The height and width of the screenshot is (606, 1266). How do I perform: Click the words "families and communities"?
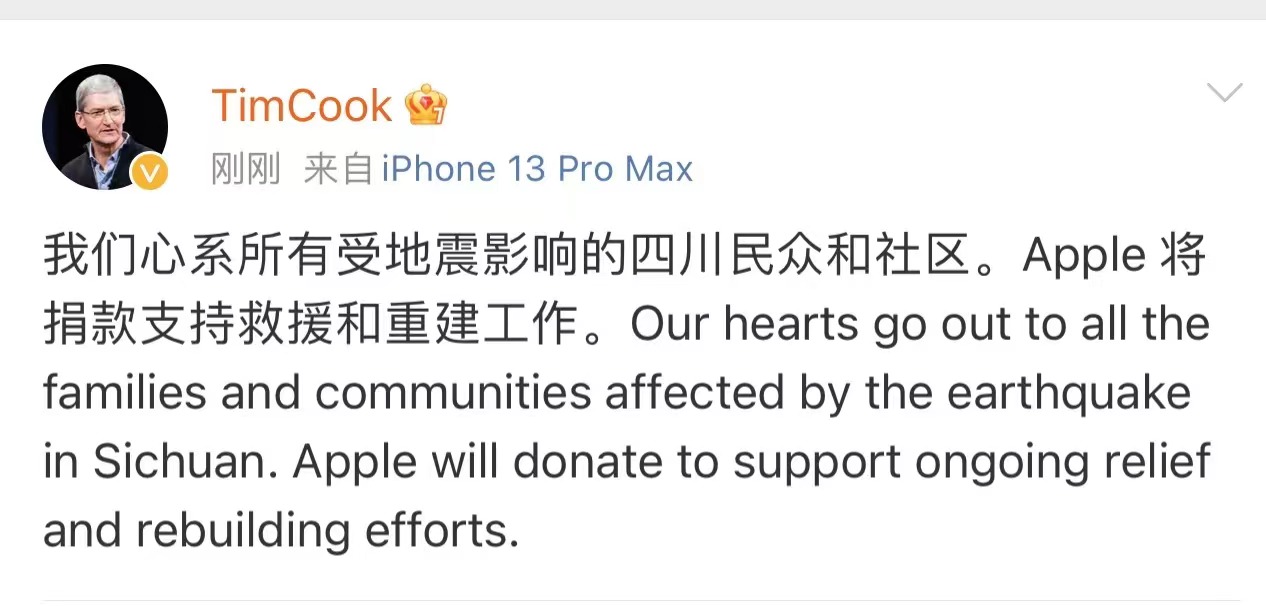tap(317, 394)
